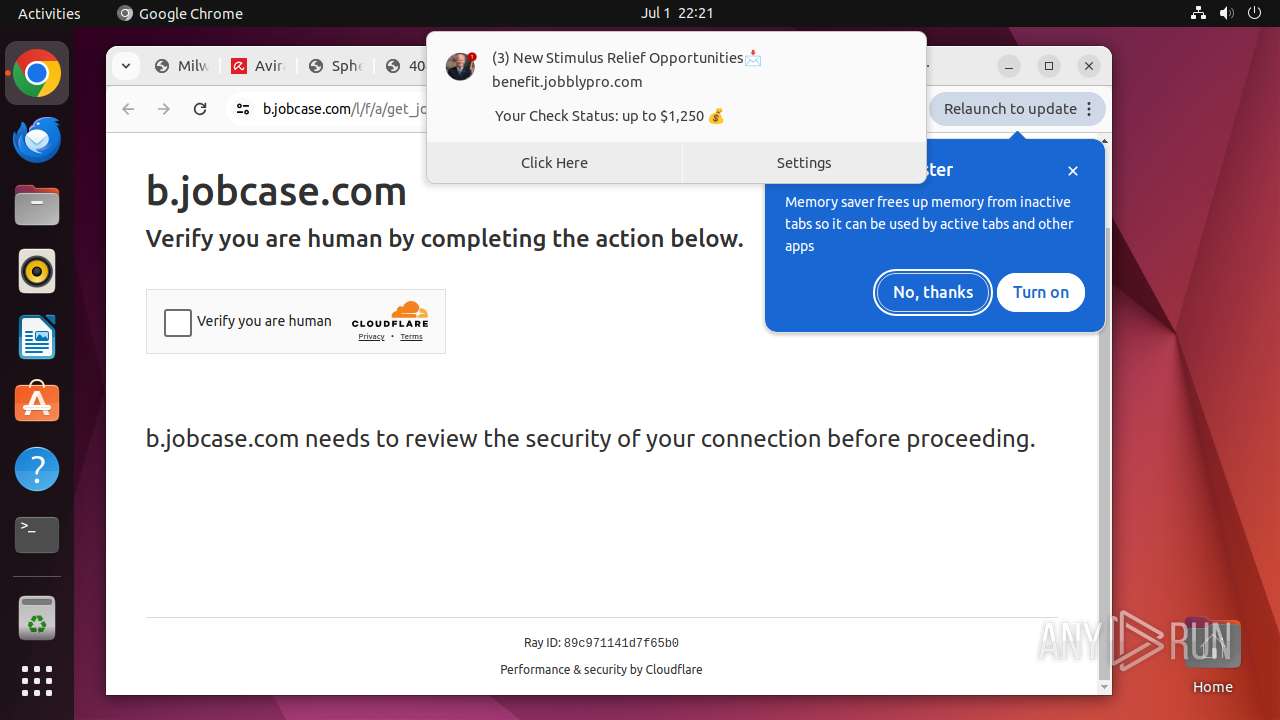Launch Thunderbird mail from the dock
Viewport: 1280px width, 720px height.
[37, 140]
